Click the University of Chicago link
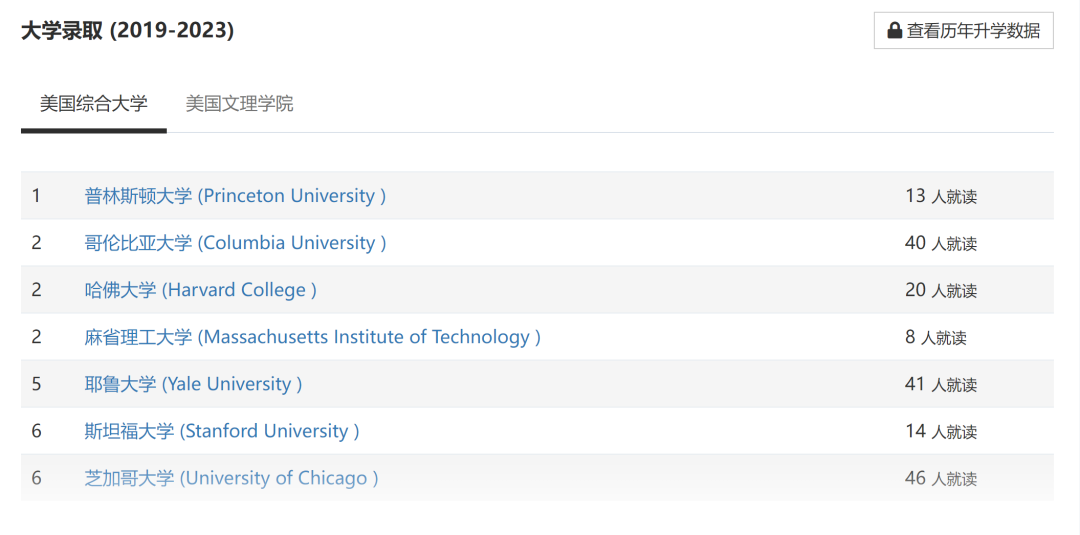 [x=231, y=478]
